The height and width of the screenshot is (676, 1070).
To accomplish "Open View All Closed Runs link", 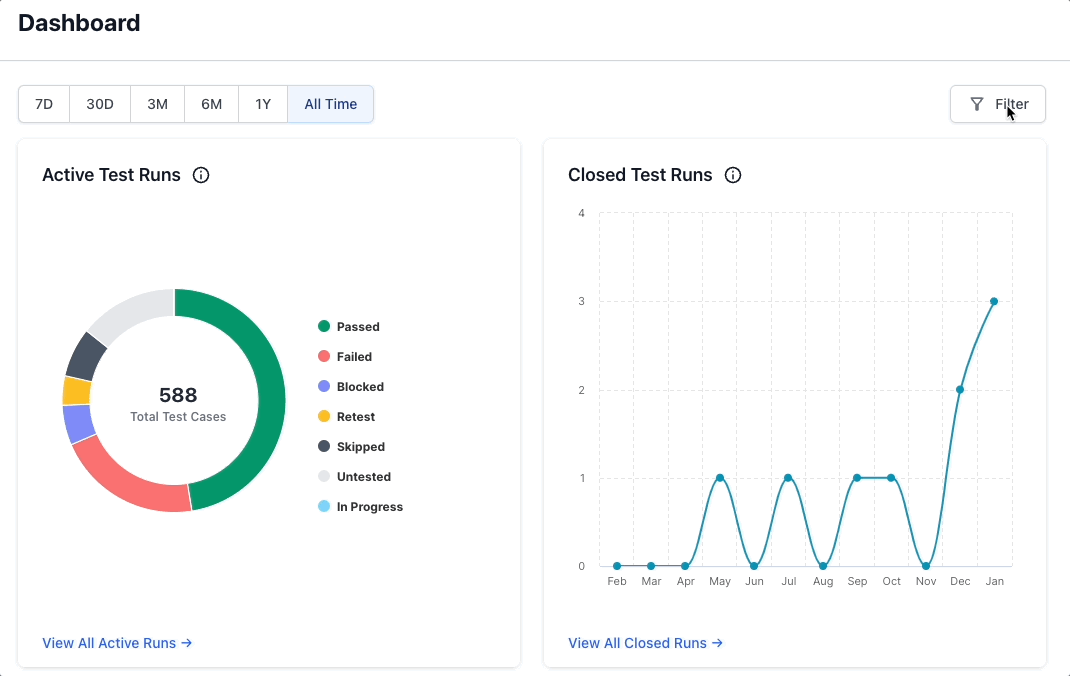I will pos(645,643).
